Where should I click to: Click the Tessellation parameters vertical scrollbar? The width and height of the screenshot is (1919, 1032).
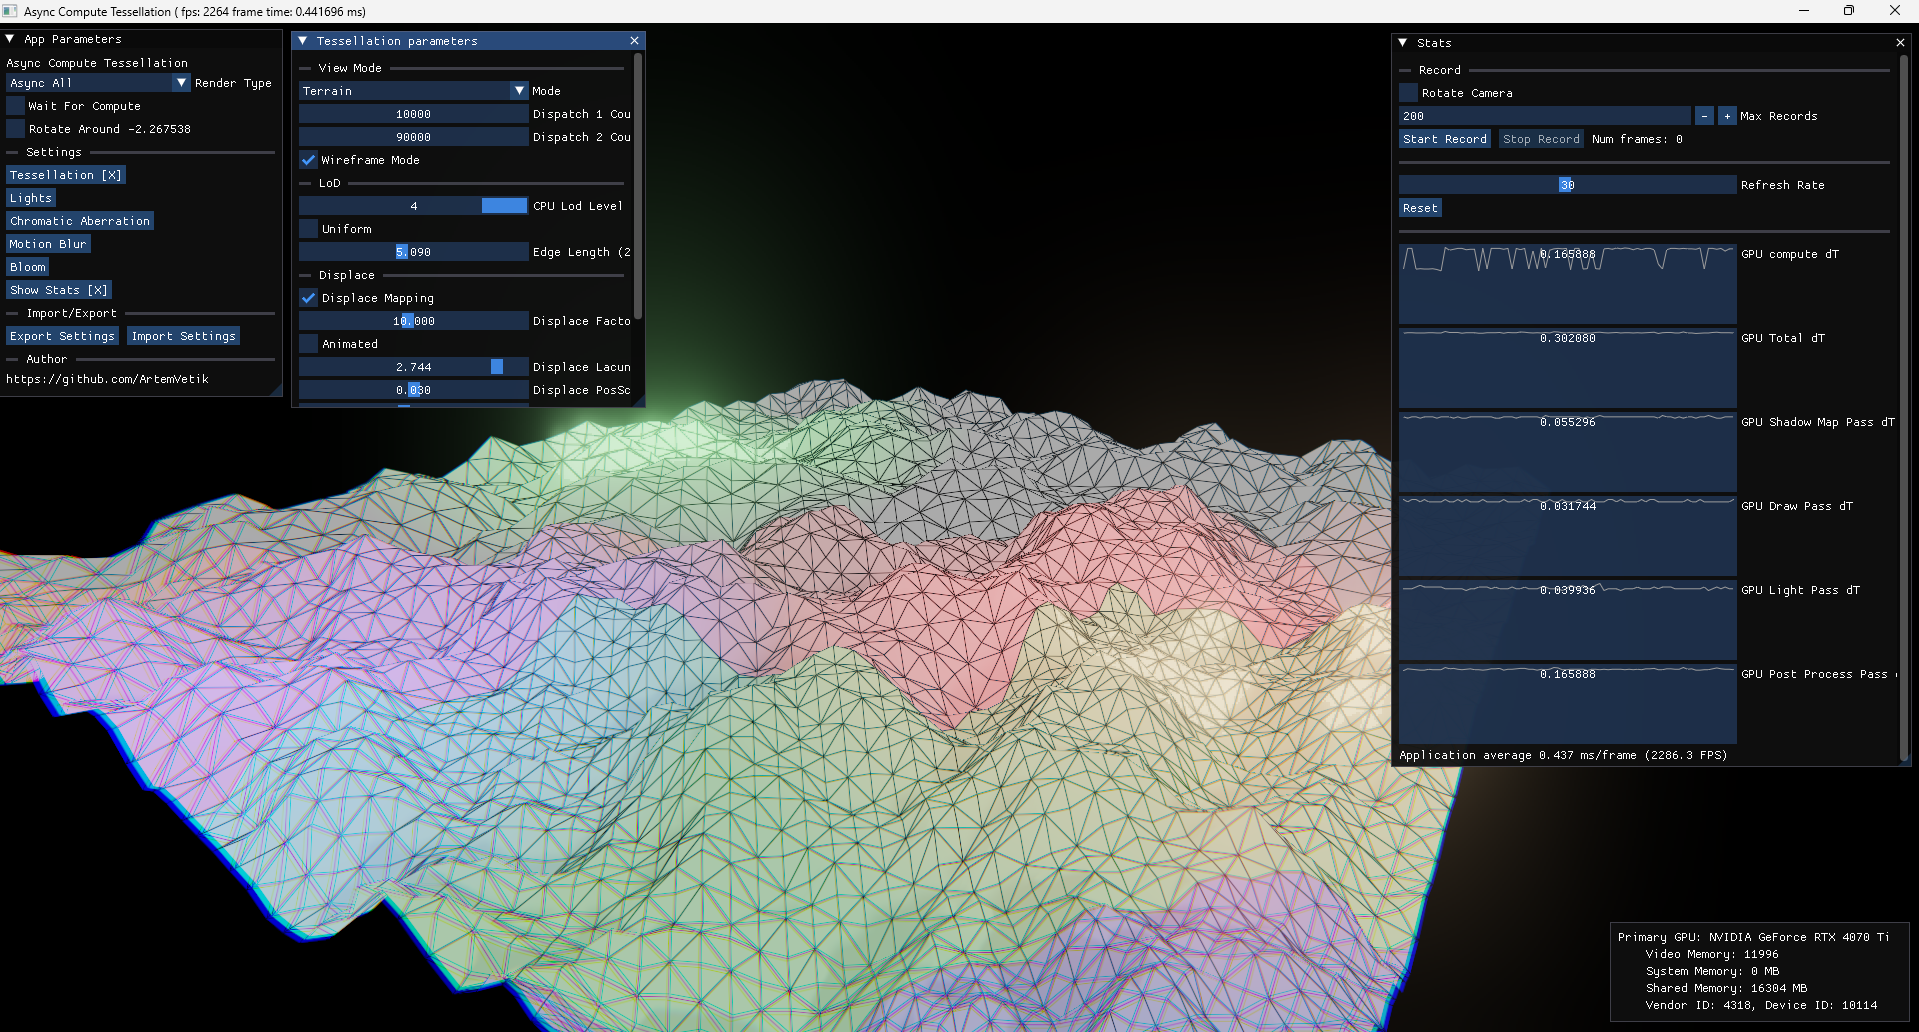pos(638,187)
